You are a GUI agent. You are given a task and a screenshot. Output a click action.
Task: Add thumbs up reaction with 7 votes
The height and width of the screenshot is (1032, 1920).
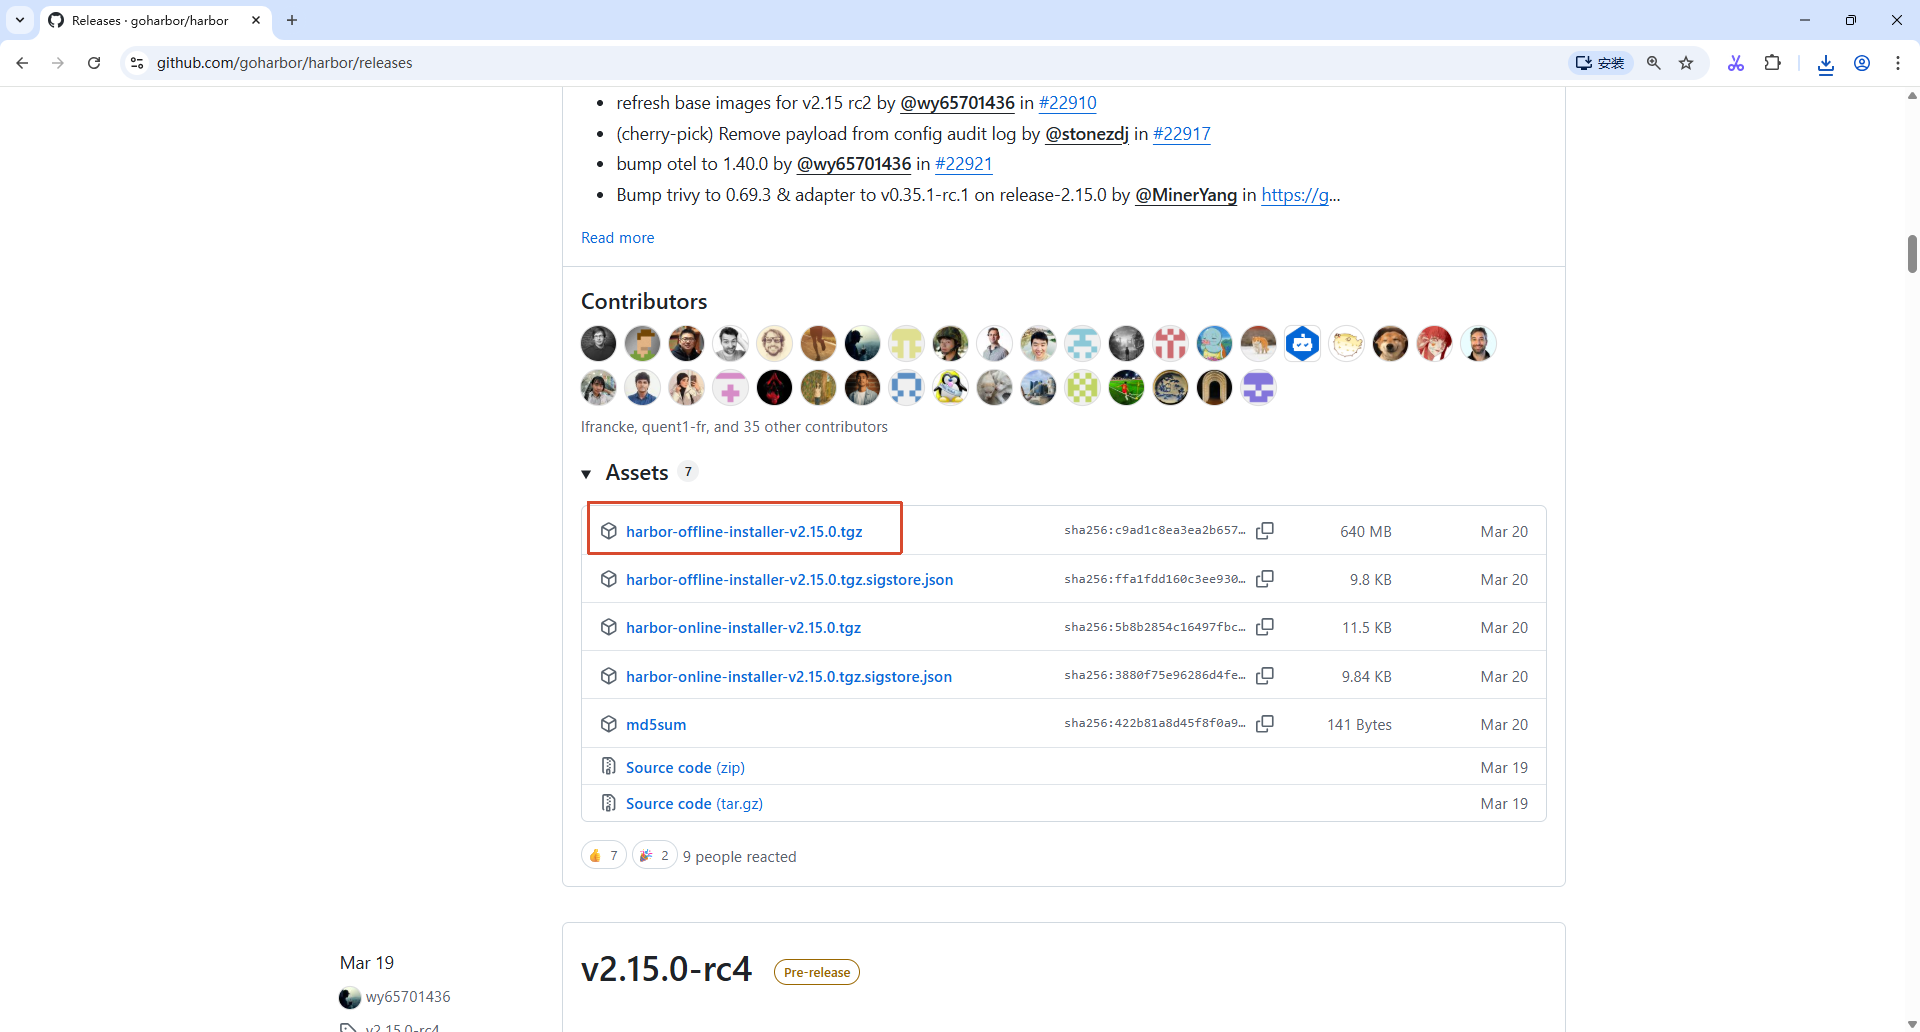tap(604, 856)
